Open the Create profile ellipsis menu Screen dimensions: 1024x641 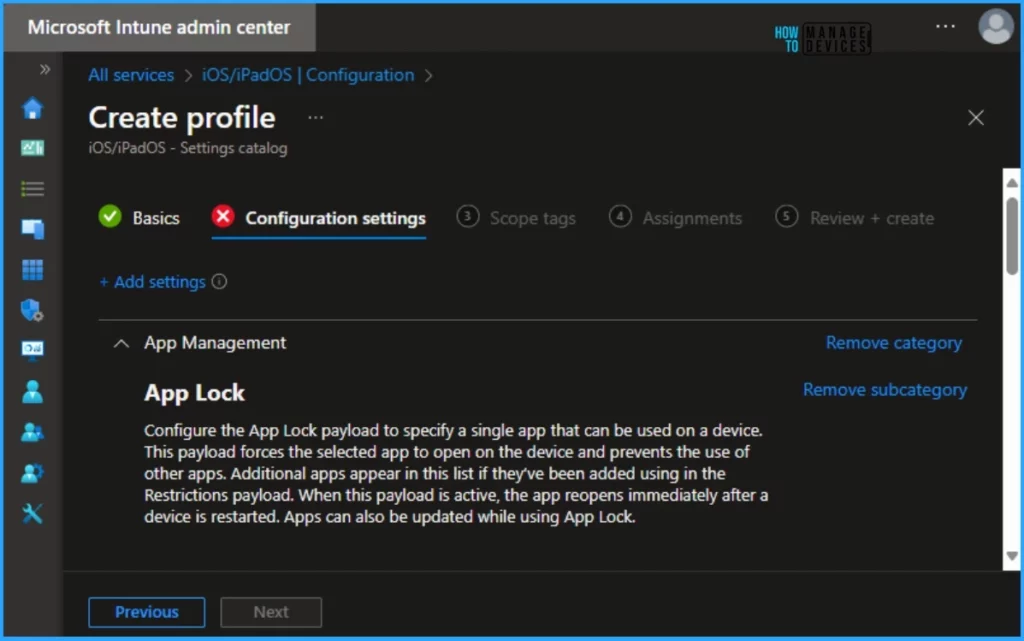315,117
